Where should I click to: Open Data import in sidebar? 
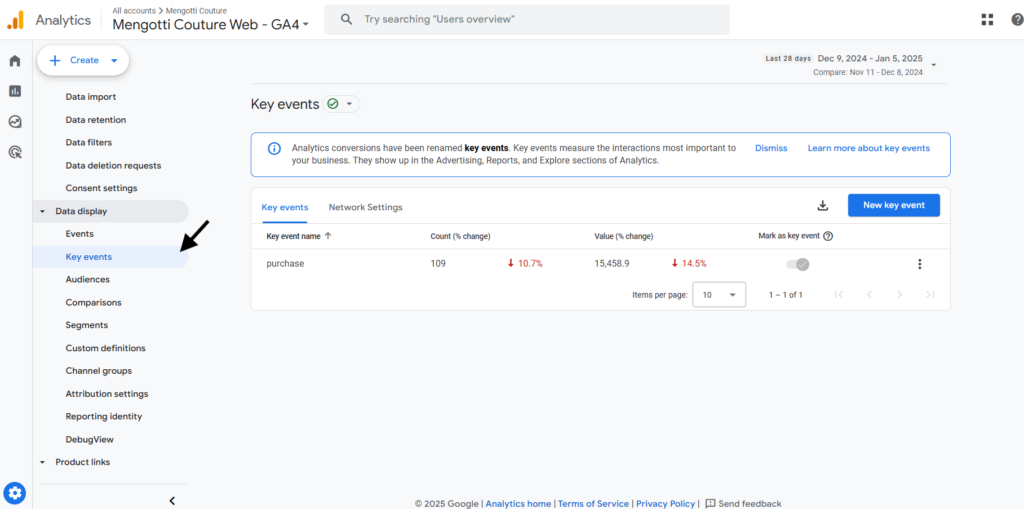tap(91, 97)
